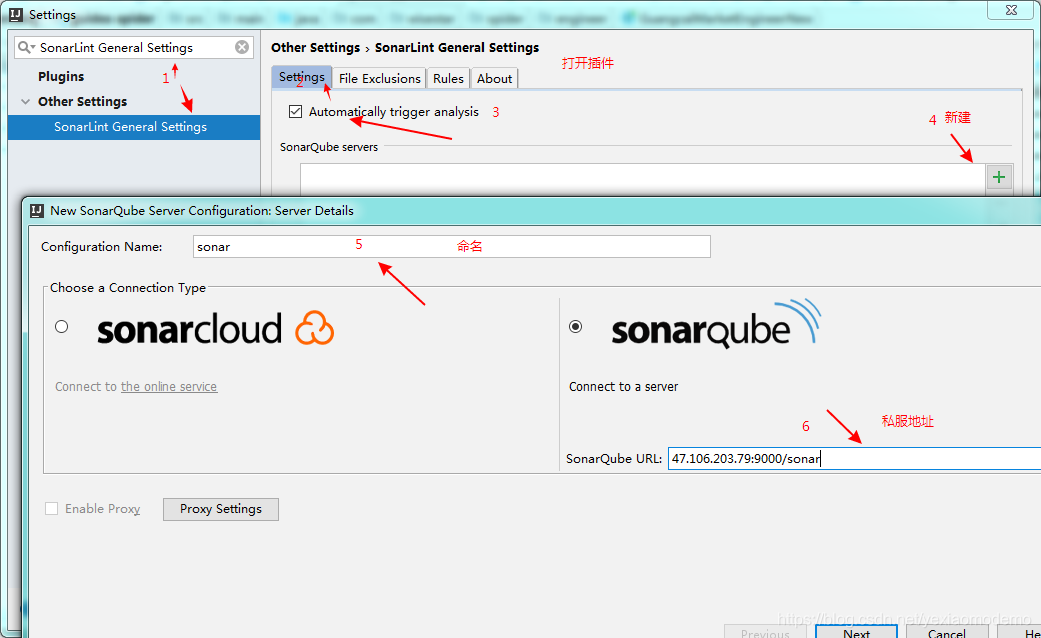Click Other Settings breadcrumb text
The image size is (1041, 638).
[315, 48]
